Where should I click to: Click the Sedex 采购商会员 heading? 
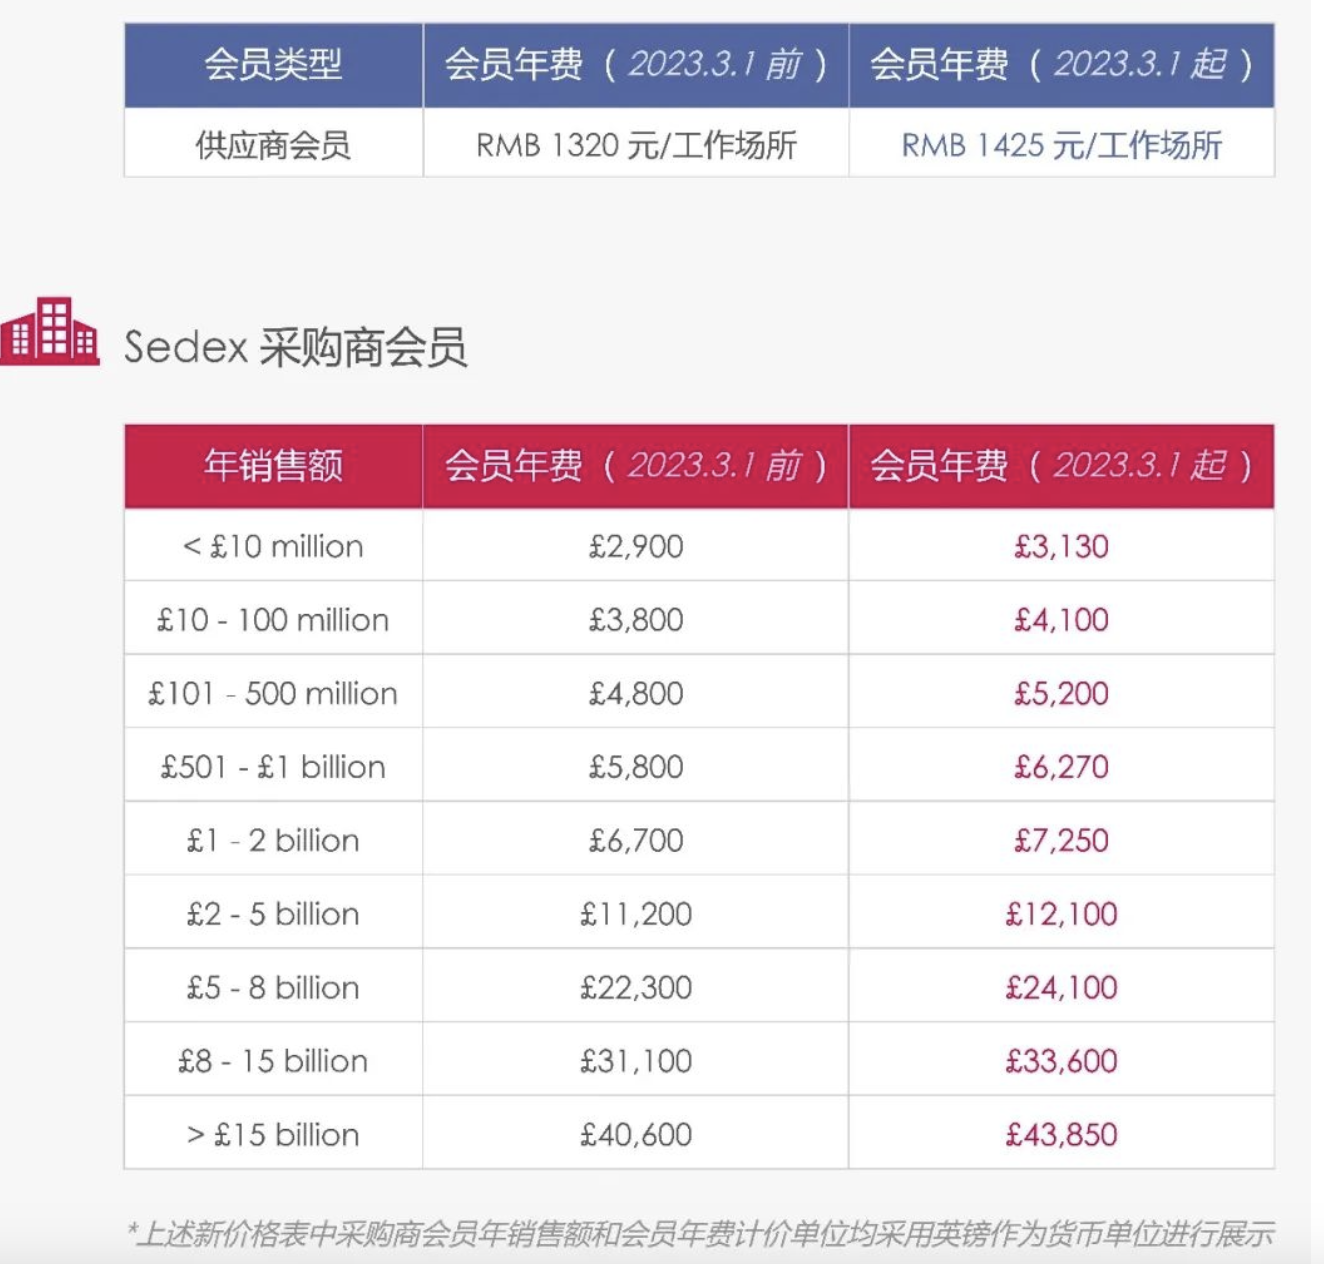(295, 348)
